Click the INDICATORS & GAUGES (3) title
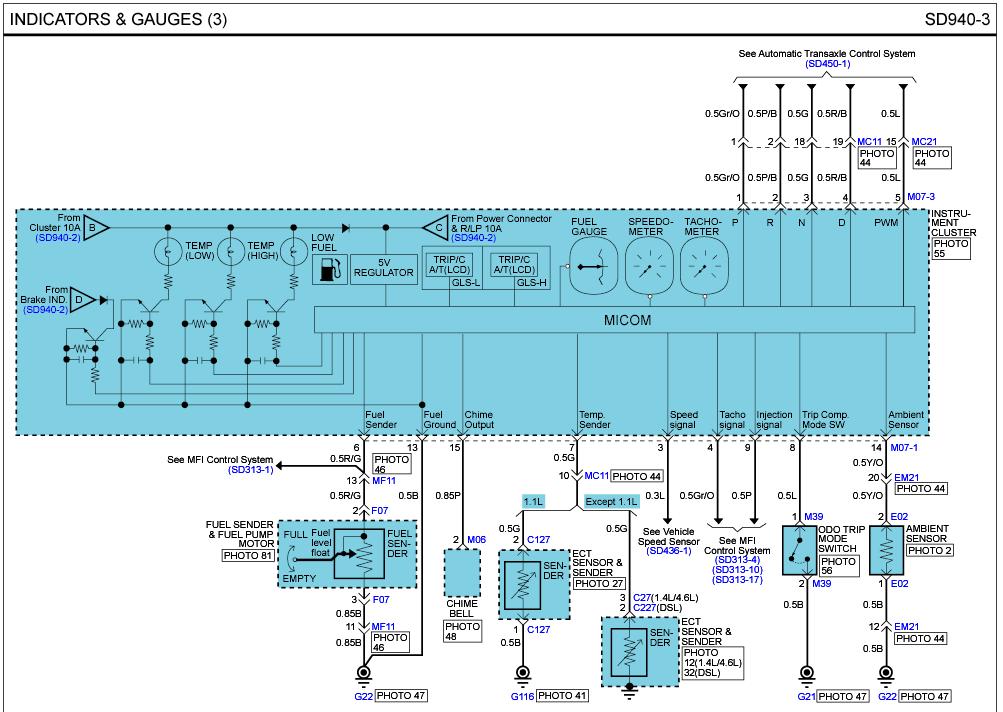The height and width of the screenshot is (712, 1003). (118, 19)
